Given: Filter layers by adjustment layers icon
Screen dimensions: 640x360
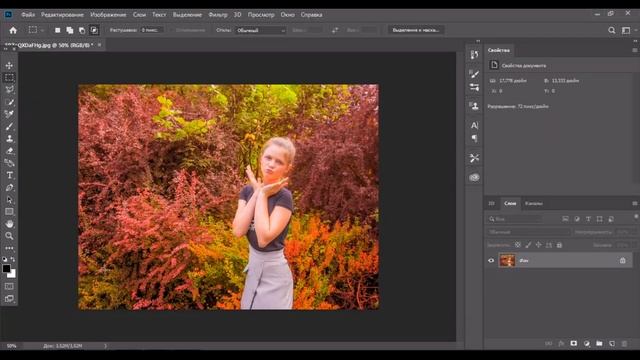Looking at the screenshot, I should click(x=577, y=219).
